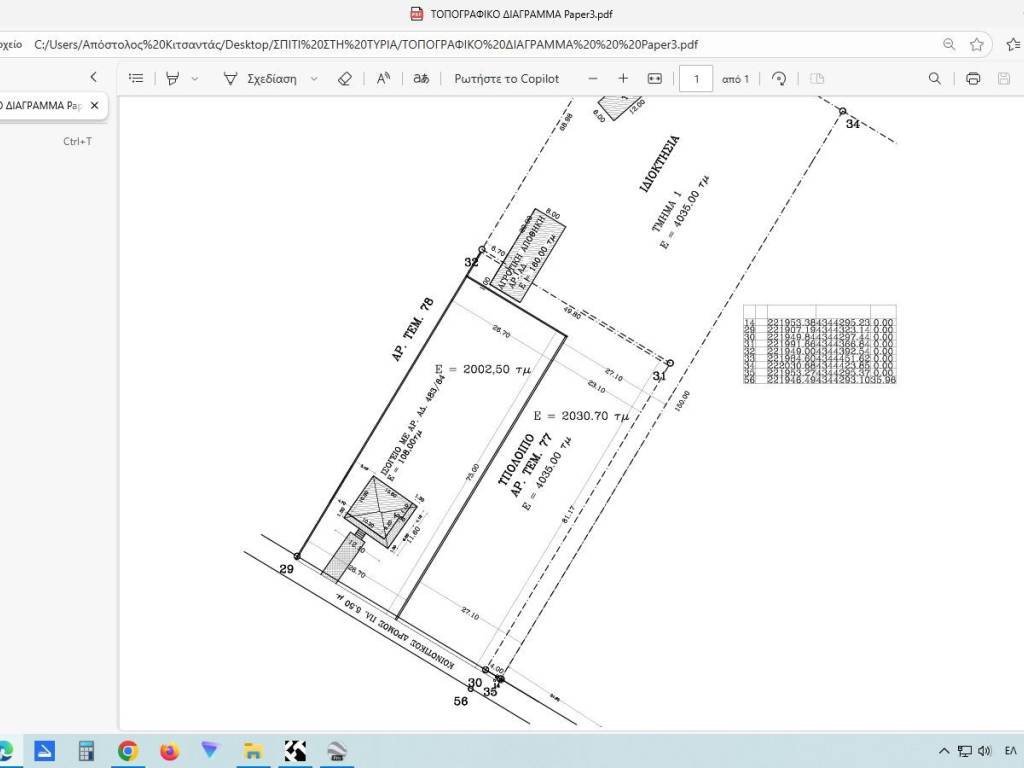1024x768 pixels.
Task: Rotate the PDF page
Action: point(780,78)
